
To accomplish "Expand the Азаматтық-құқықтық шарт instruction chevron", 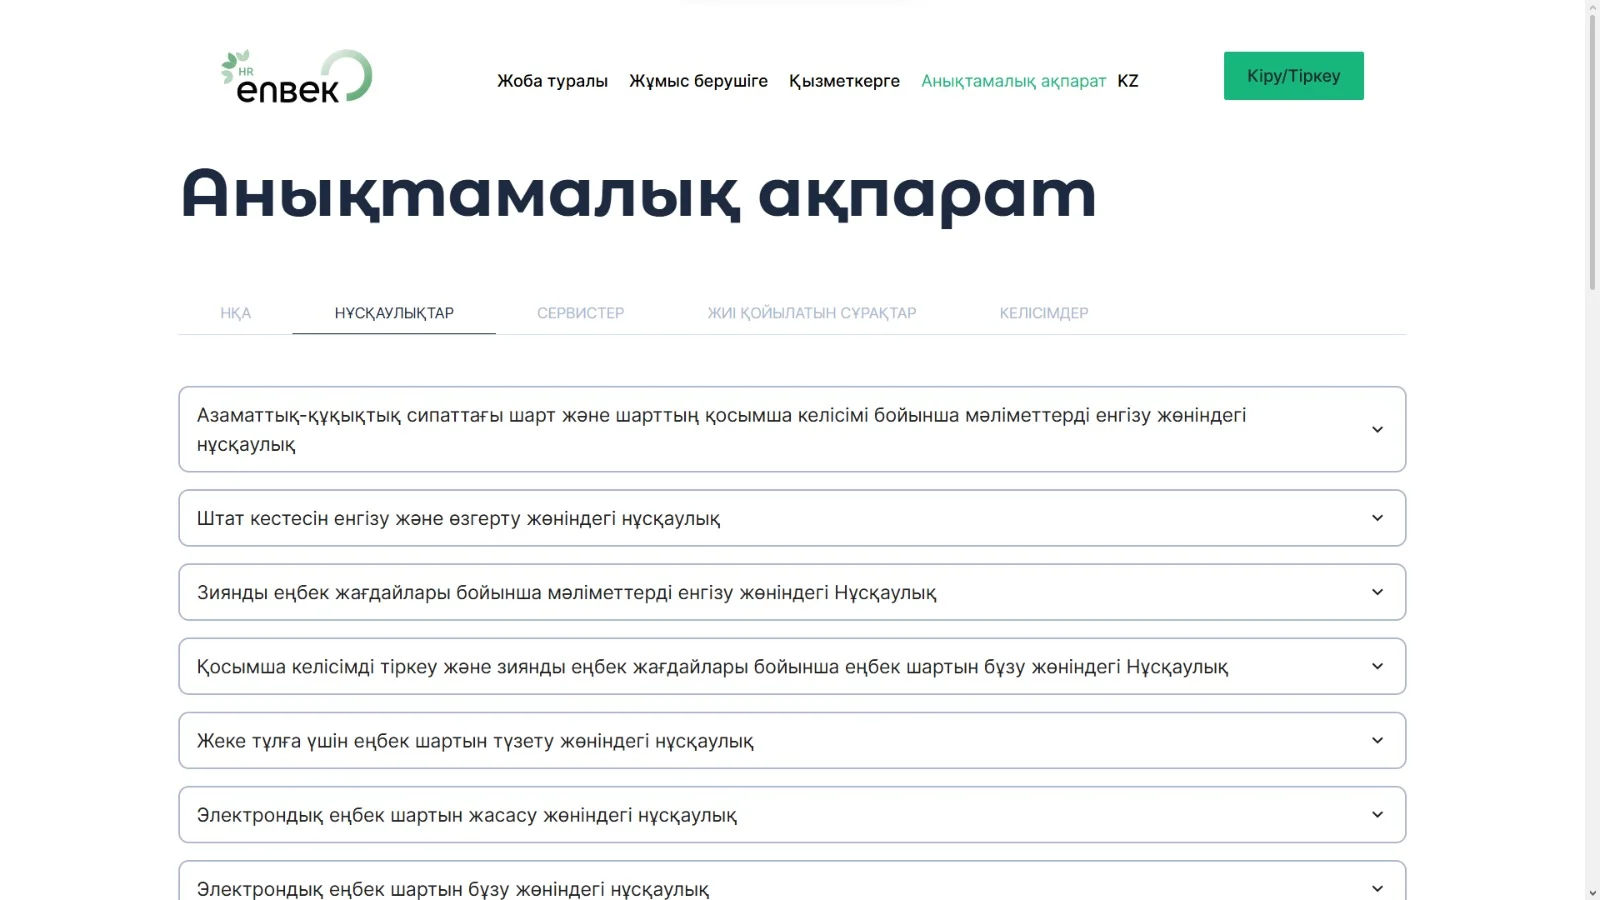I will point(1377,430).
